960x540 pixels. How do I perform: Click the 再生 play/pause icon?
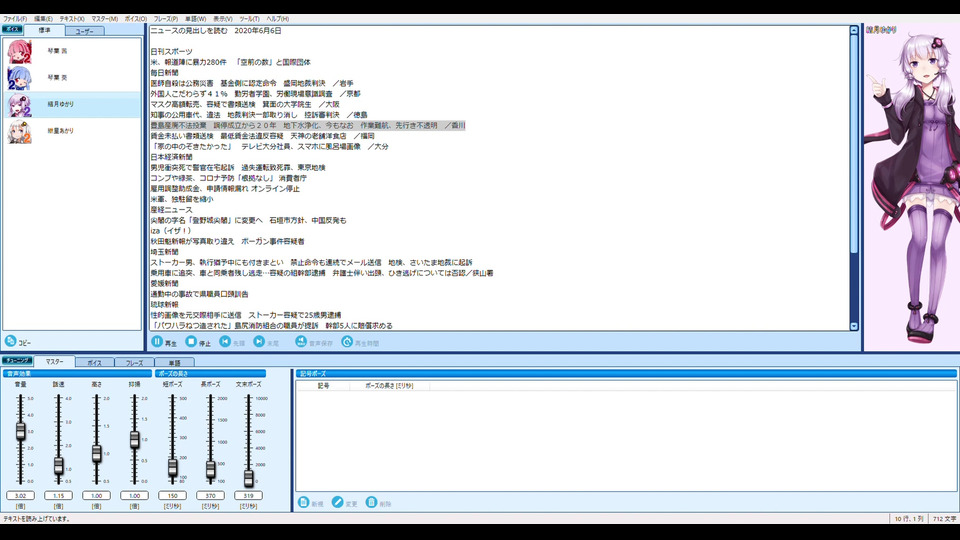(x=157, y=342)
